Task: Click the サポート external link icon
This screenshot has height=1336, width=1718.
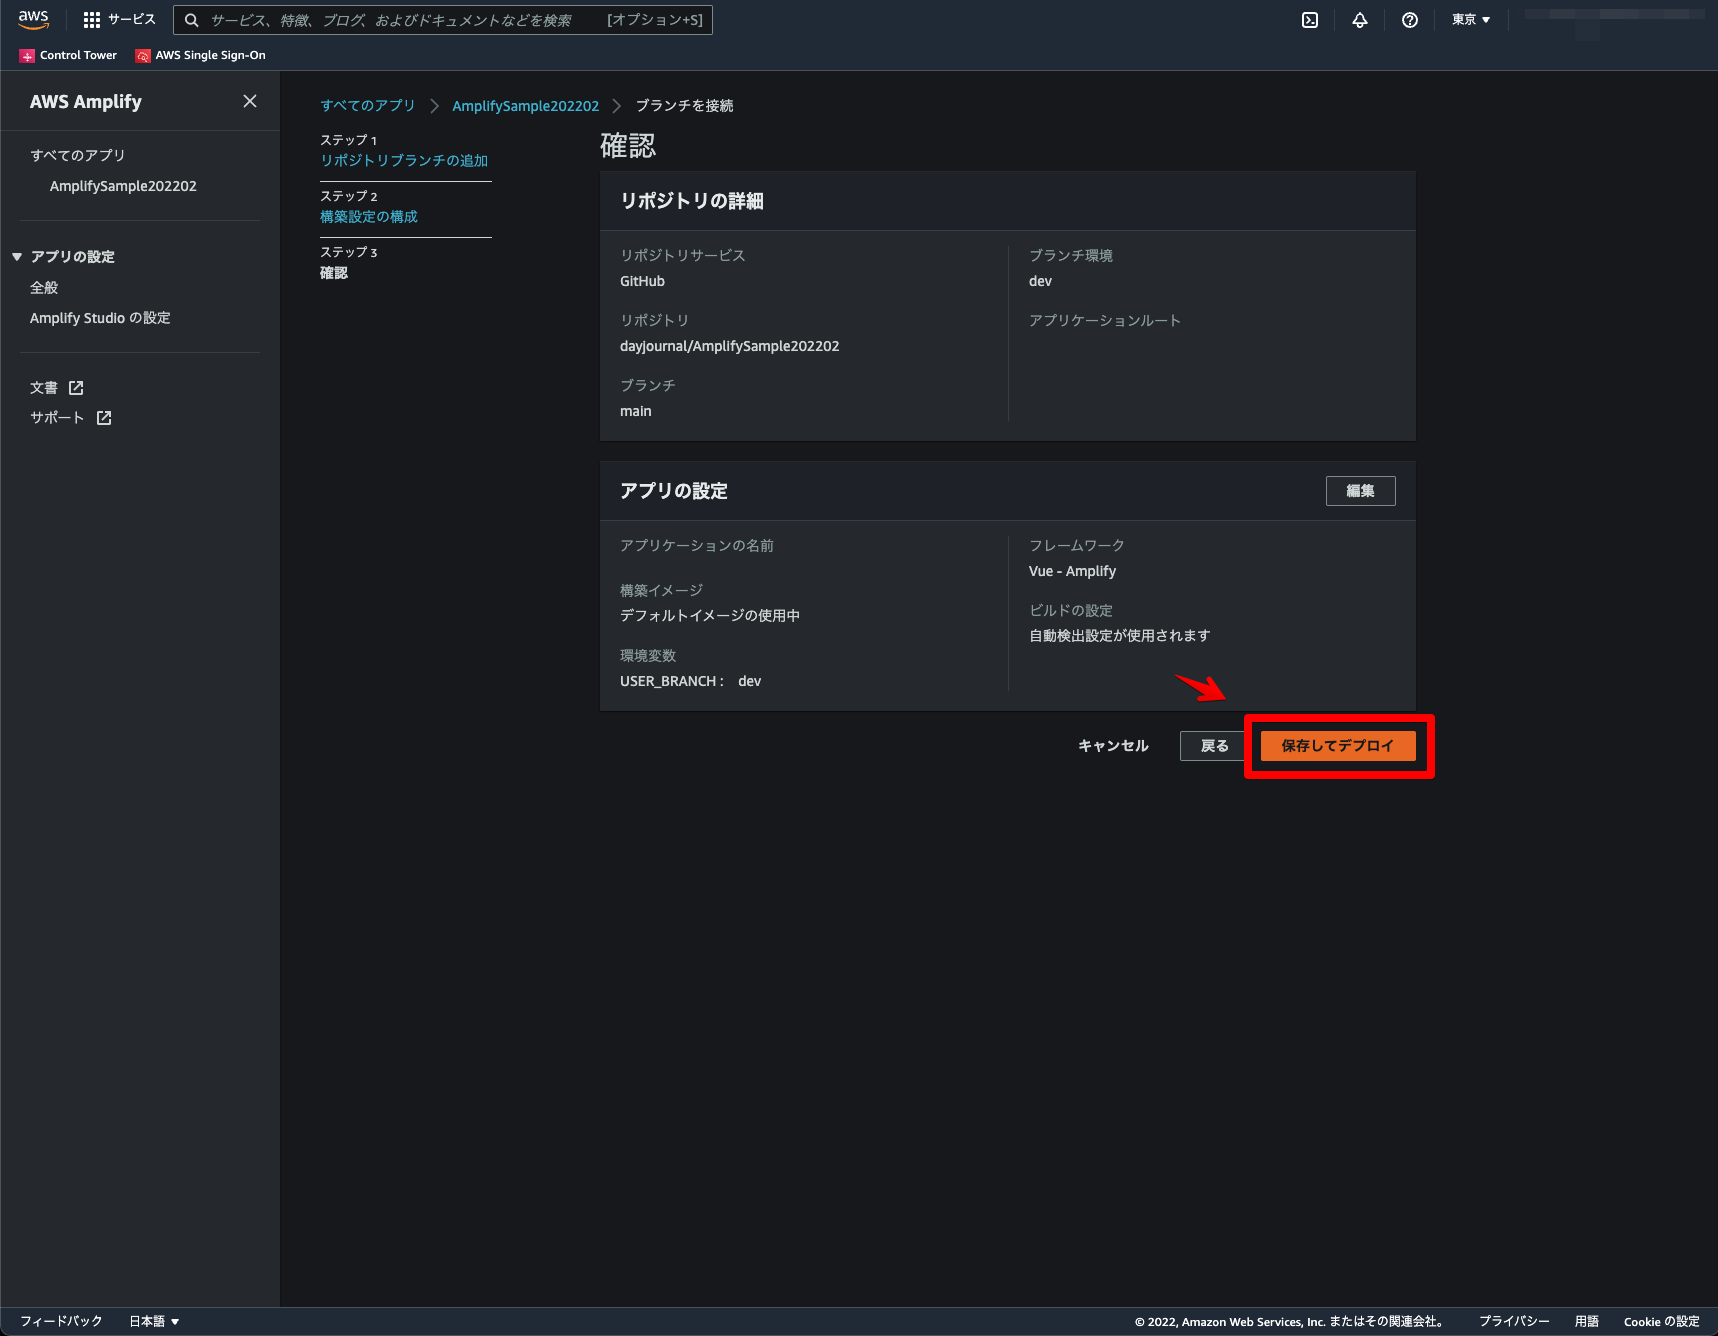Action: (104, 418)
